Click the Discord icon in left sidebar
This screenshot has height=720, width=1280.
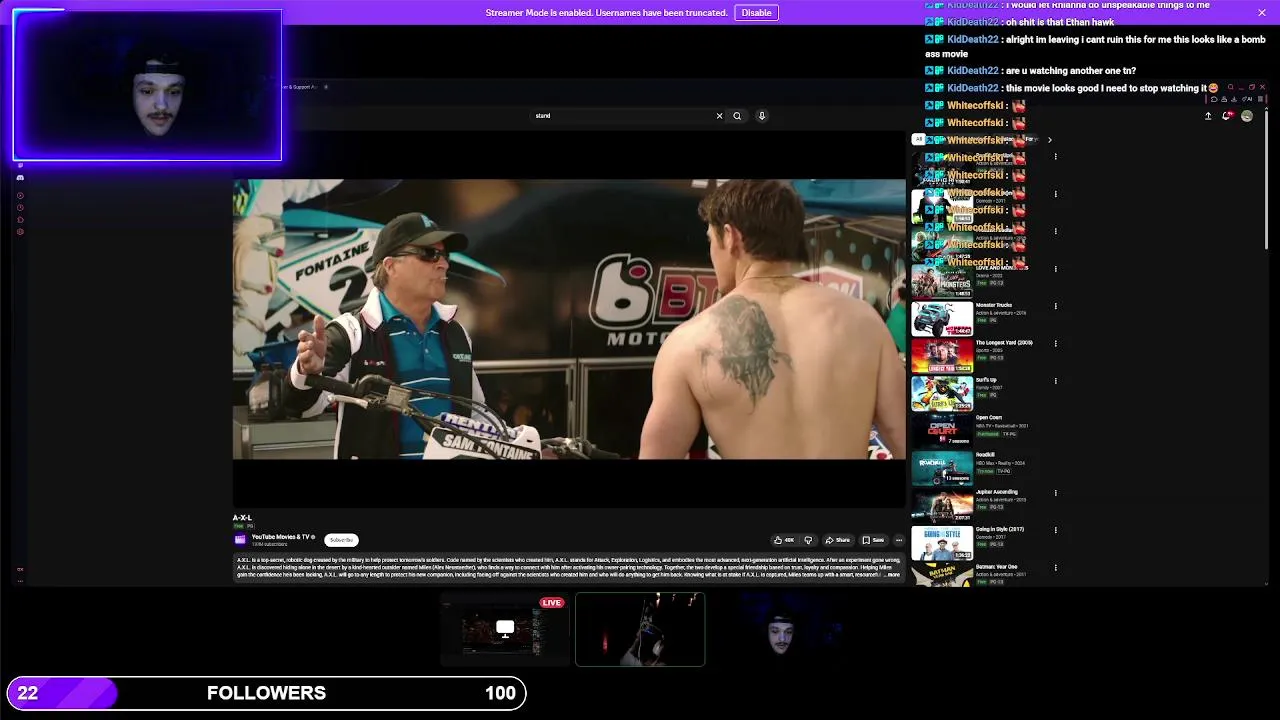[x=20, y=178]
